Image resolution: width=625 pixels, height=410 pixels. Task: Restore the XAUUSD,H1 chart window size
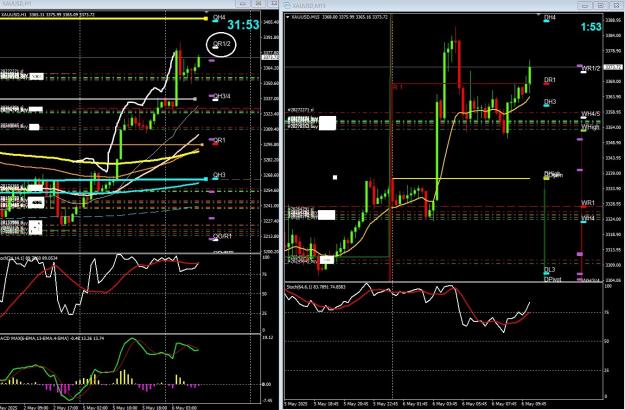click(x=258, y=4)
